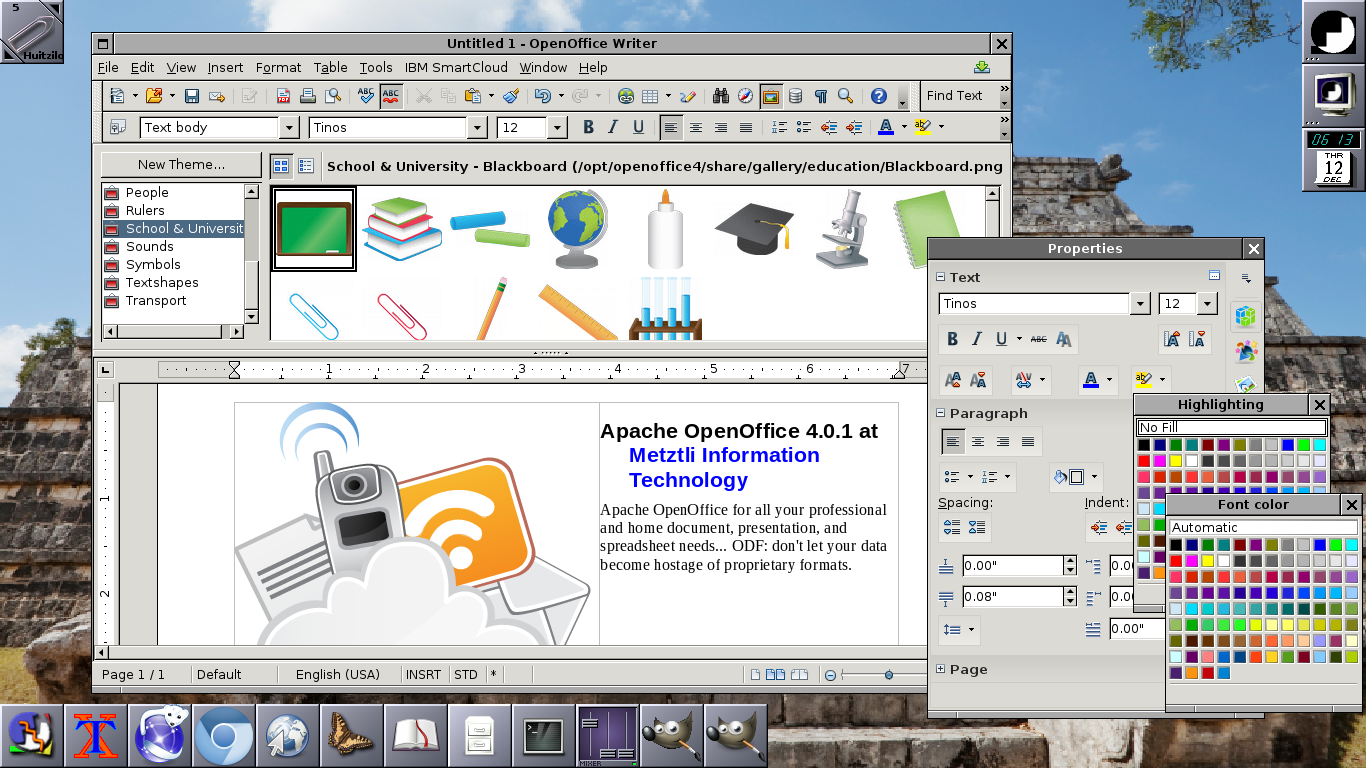This screenshot has height=768, width=1366.
Task: Open the Window menu
Action: click(x=543, y=67)
